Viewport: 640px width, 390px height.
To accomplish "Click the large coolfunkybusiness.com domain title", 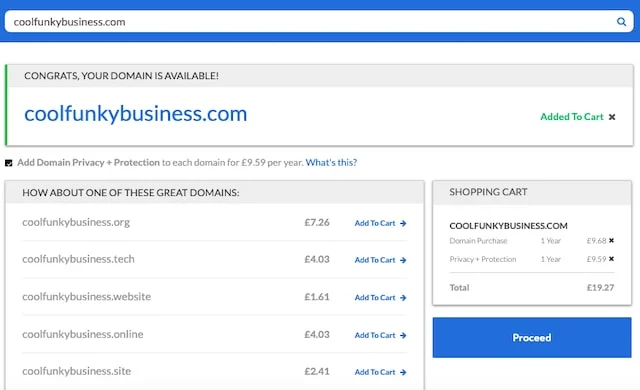I will [136, 113].
